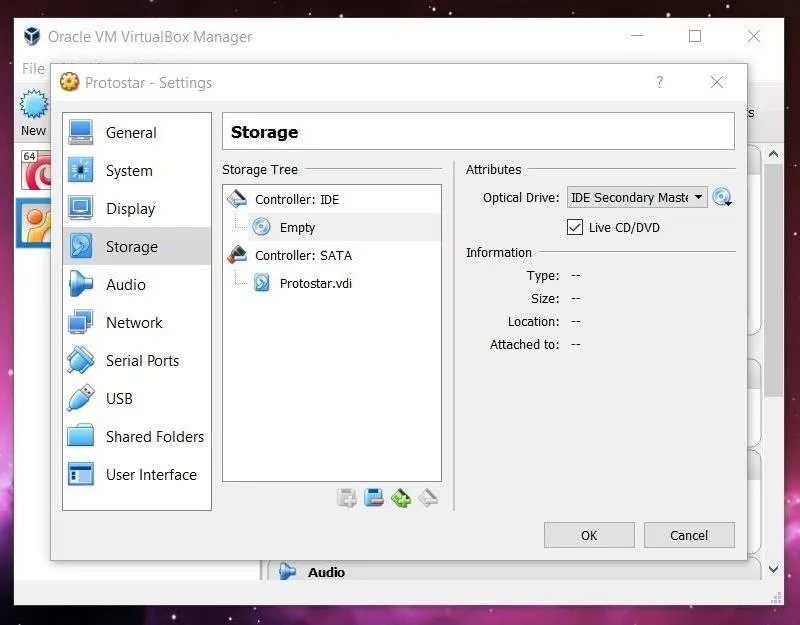Click New in the VirtualBox Manager toolbar
The width and height of the screenshot is (800, 625).
tap(34, 113)
